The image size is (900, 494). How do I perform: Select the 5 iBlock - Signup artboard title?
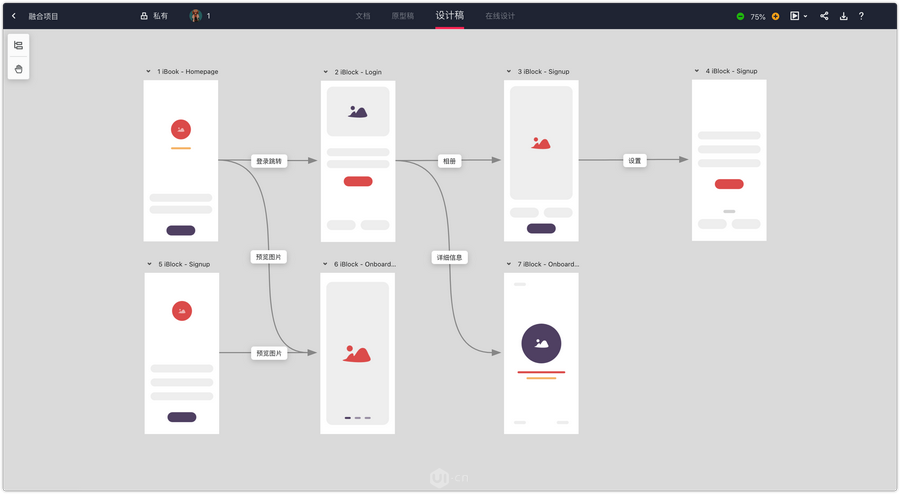[x=184, y=264]
